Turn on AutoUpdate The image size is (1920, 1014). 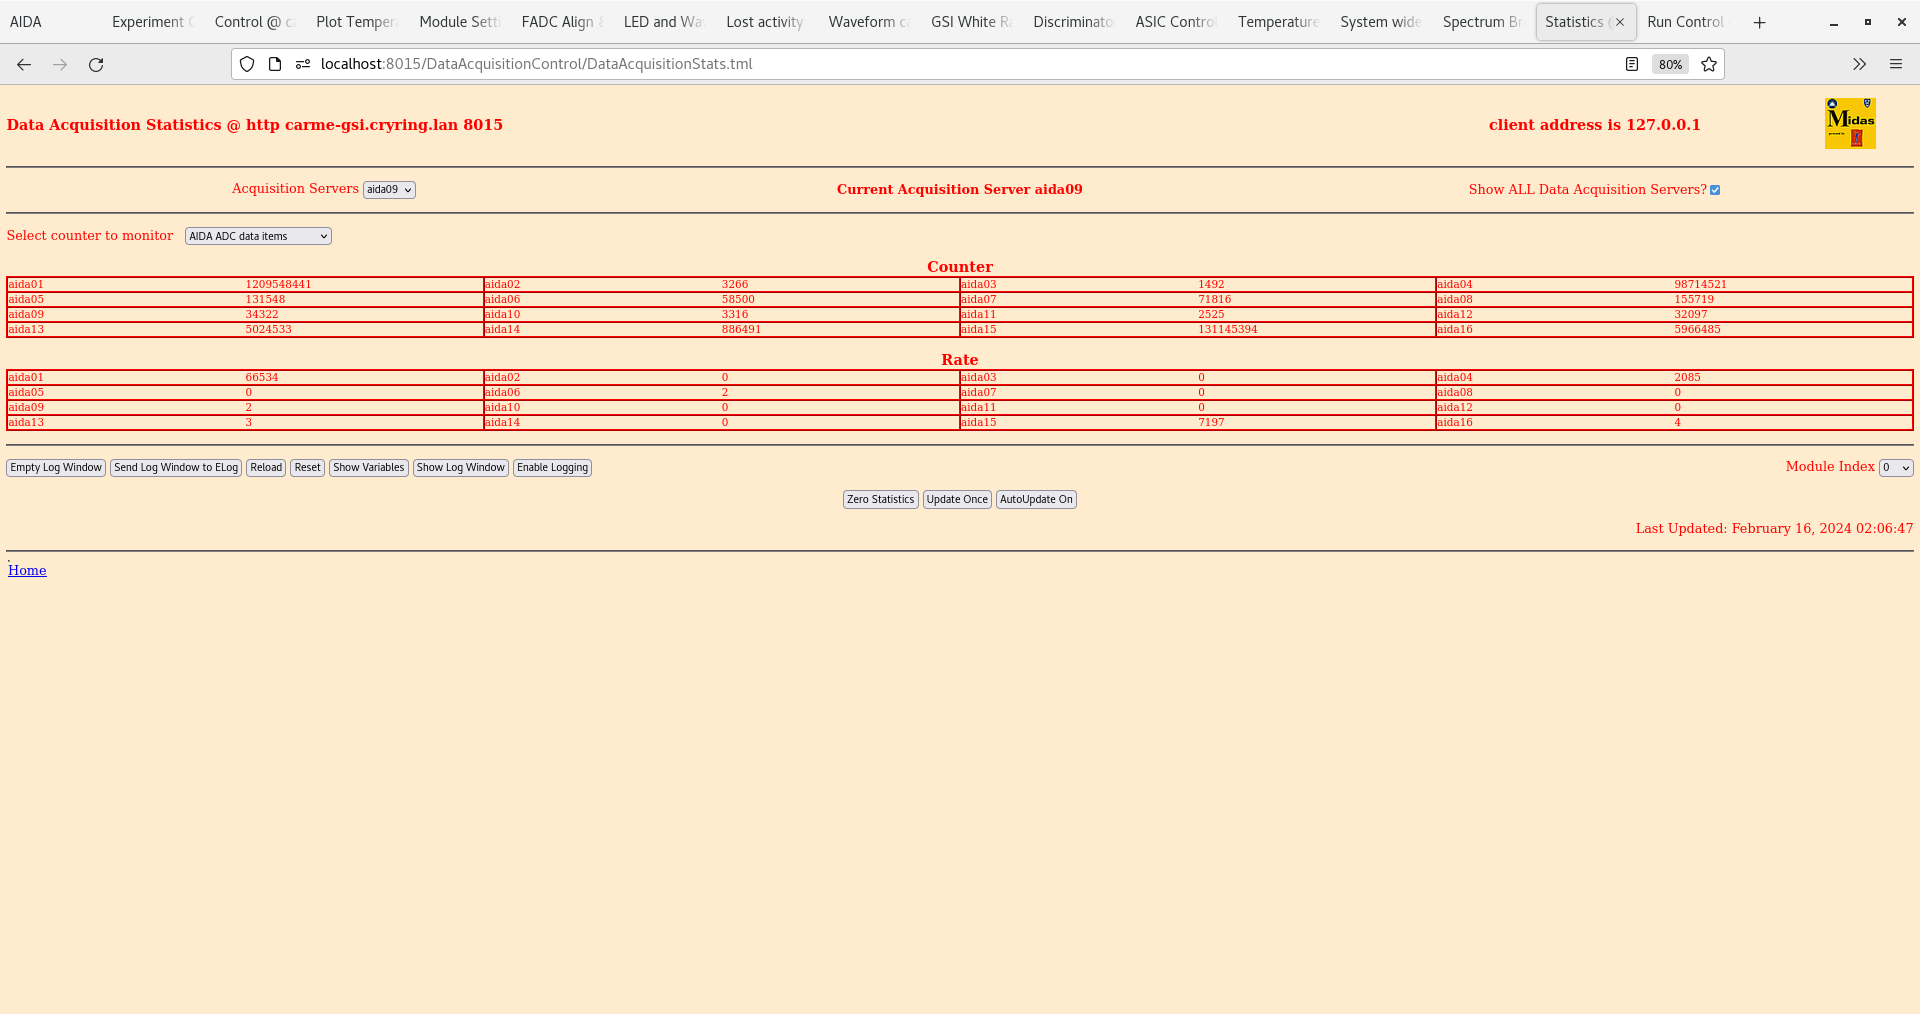(1036, 500)
